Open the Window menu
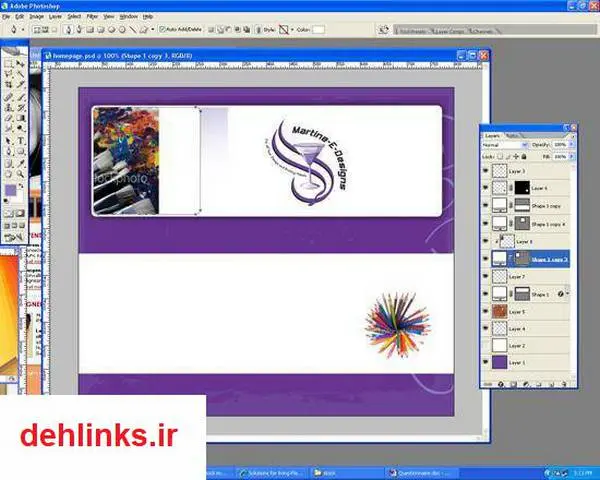The image size is (600, 480). pyautogui.click(x=128, y=16)
